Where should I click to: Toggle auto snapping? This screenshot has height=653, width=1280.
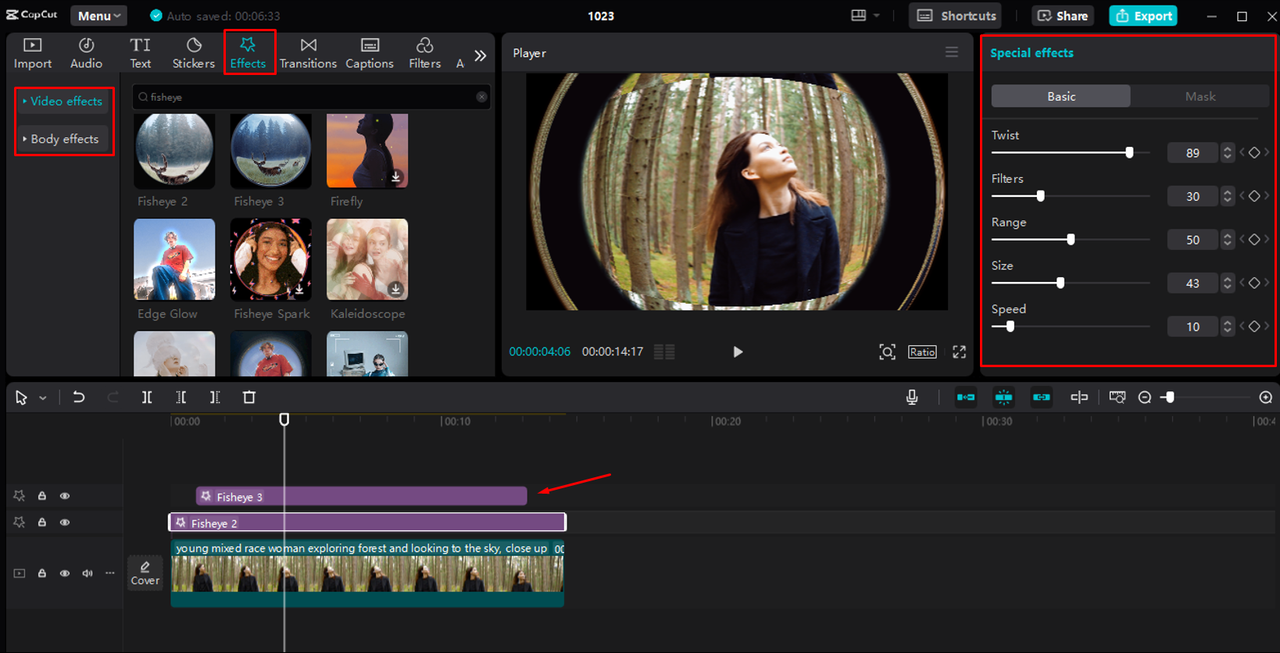coord(1004,397)
